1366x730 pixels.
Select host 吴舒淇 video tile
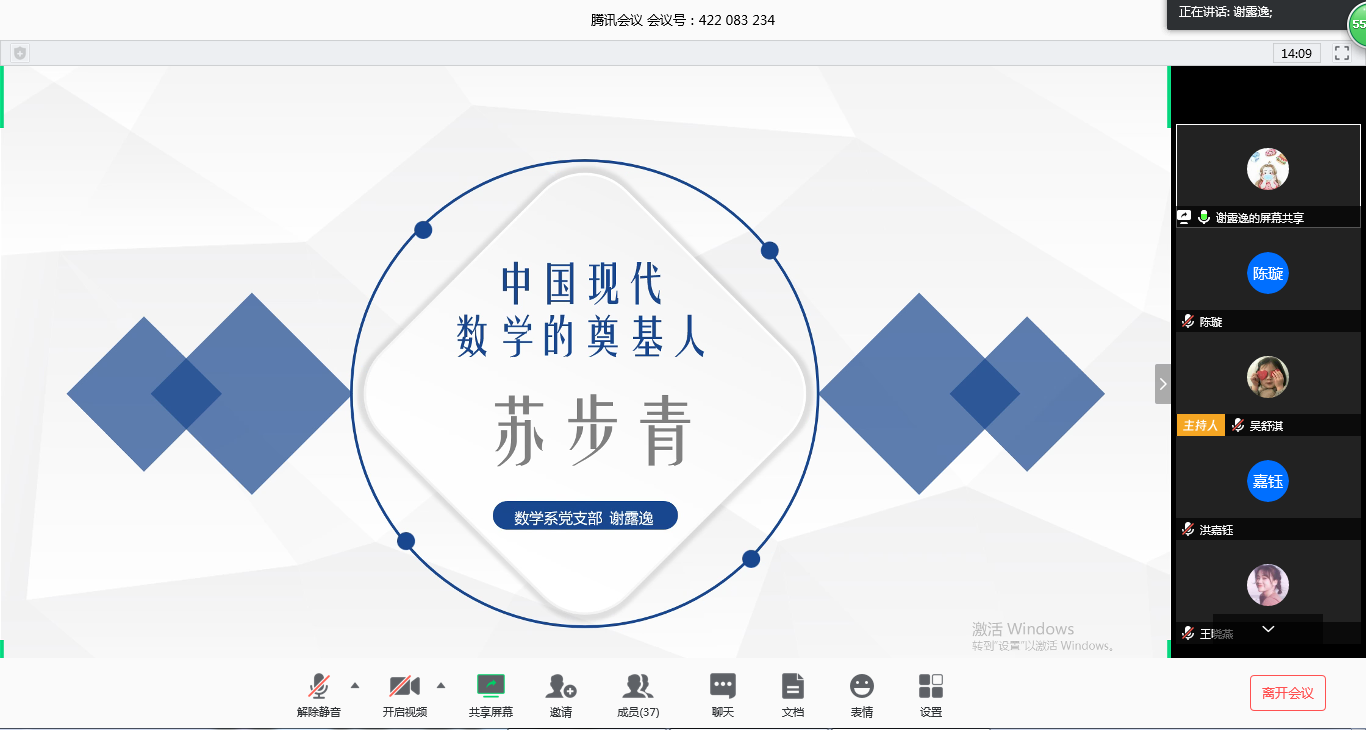(x=1267, y=378)
